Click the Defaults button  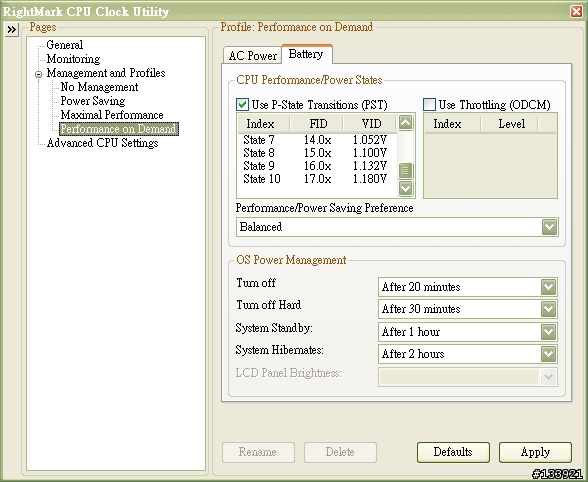[453, 452]
